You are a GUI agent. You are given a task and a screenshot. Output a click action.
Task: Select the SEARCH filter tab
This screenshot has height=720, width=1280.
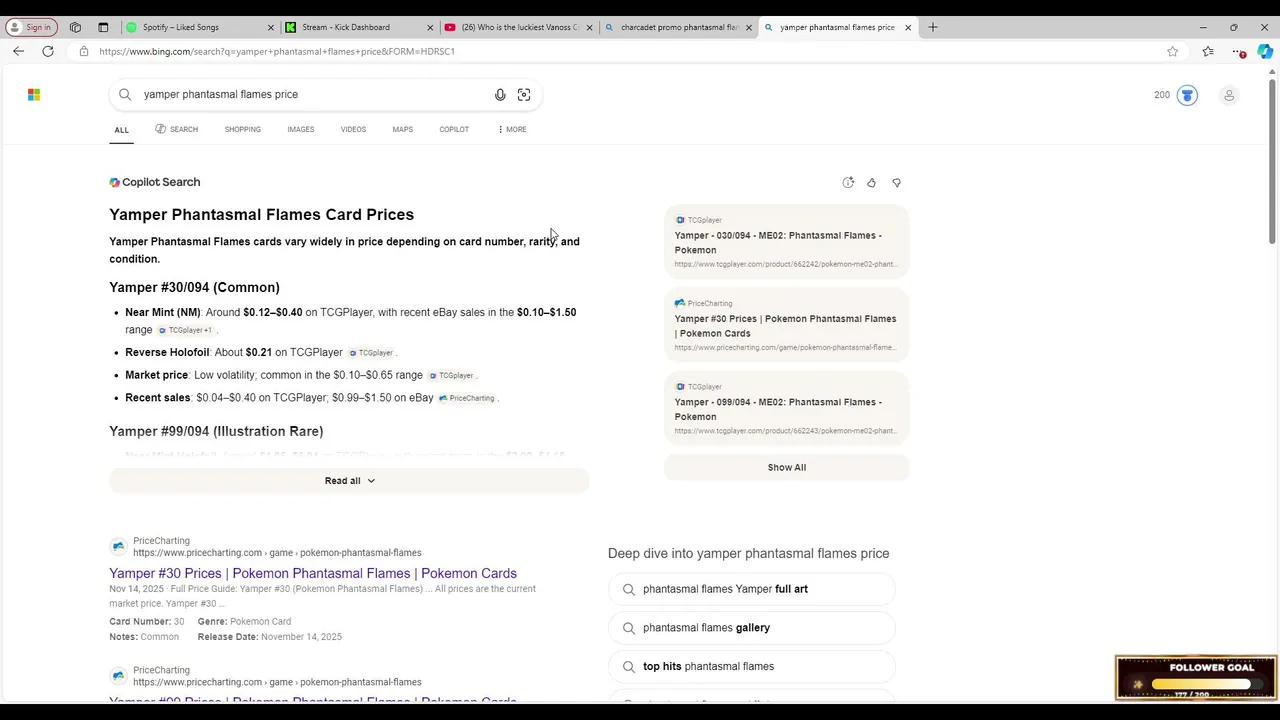177,129
